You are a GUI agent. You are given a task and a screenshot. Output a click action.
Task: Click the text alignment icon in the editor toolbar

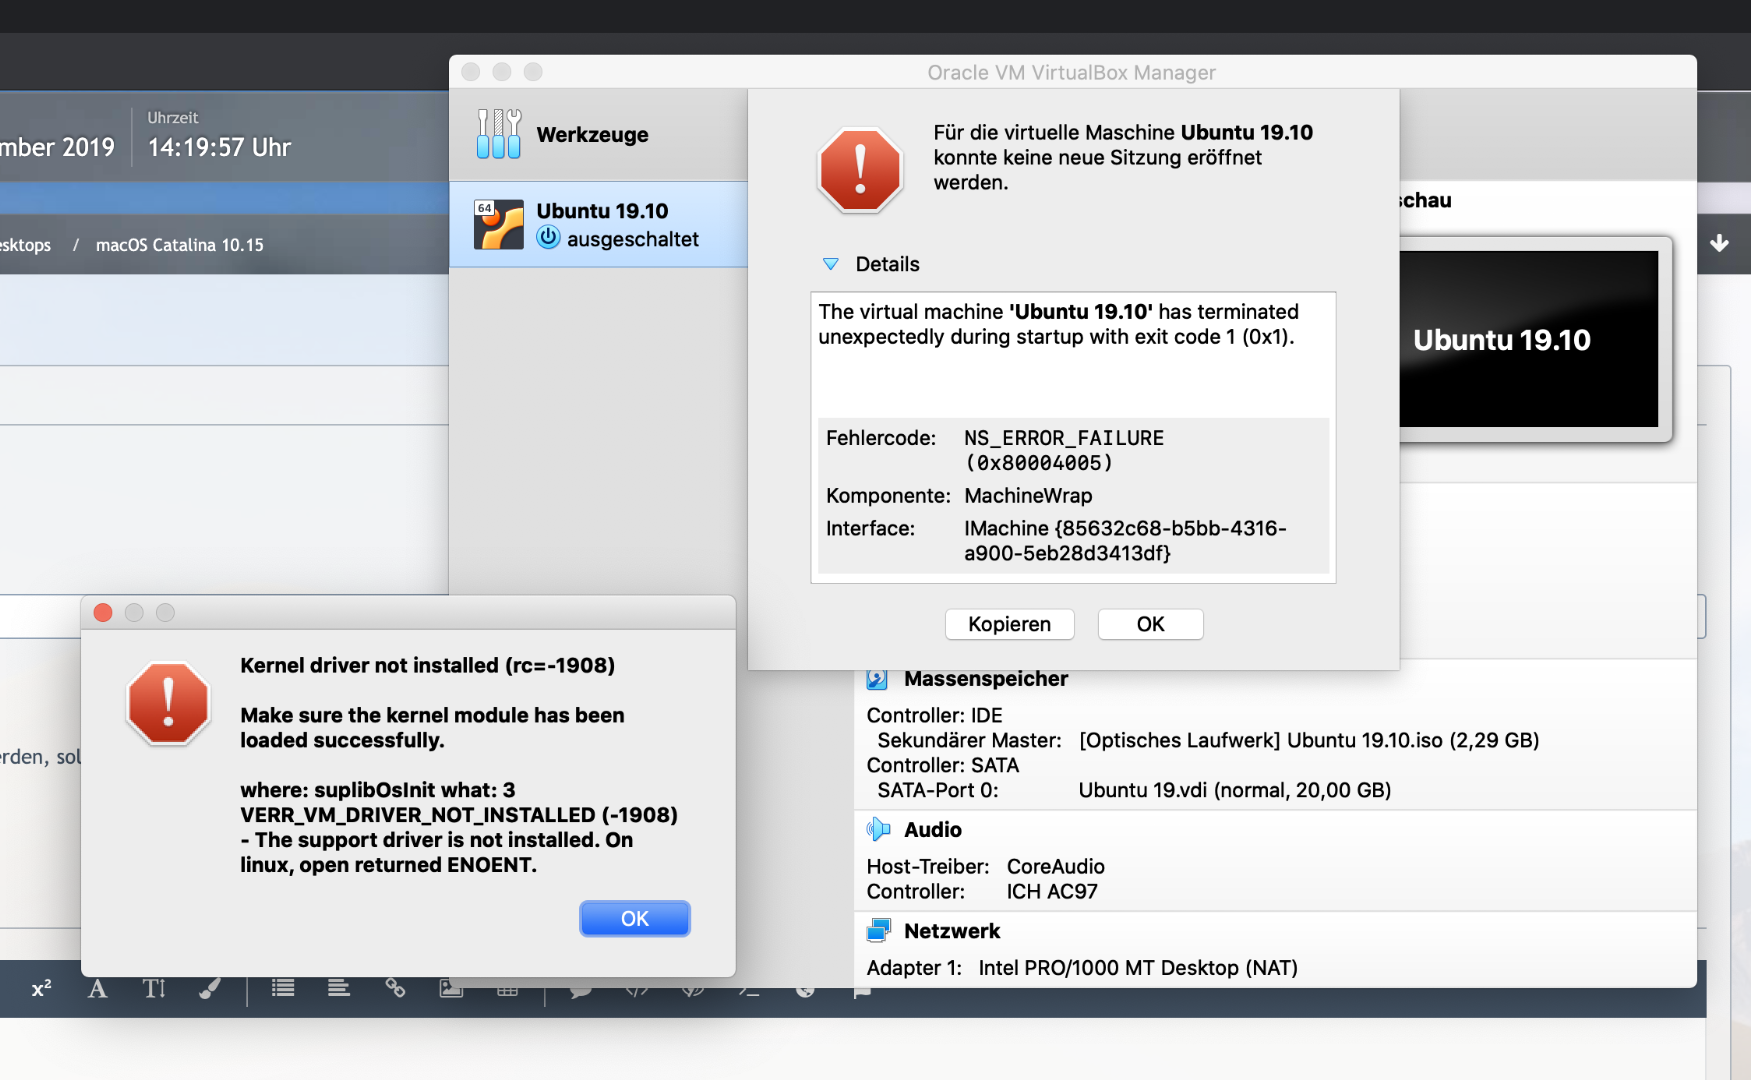click(339, 988)
